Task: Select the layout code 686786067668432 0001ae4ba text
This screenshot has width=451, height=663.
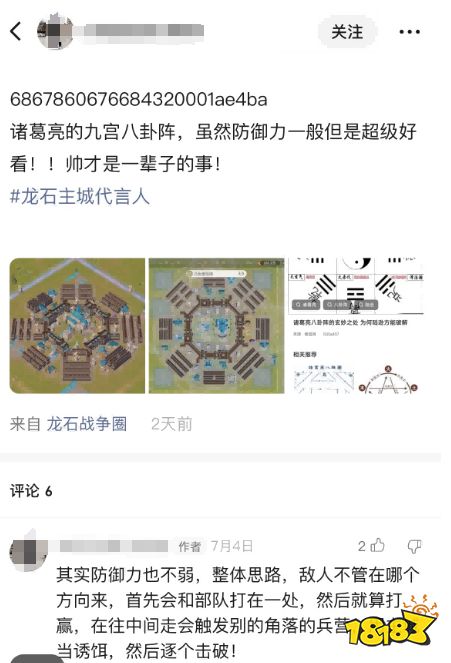Action: pos(139,99)
